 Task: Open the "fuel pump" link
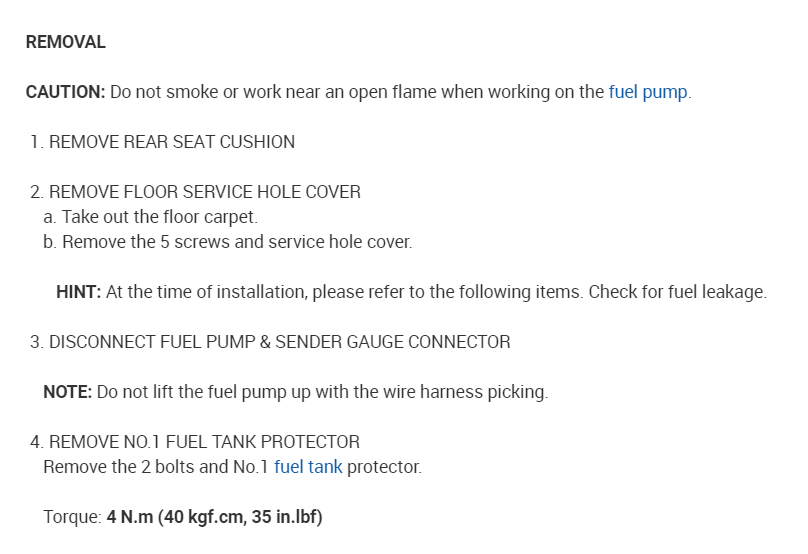point(647,92)
